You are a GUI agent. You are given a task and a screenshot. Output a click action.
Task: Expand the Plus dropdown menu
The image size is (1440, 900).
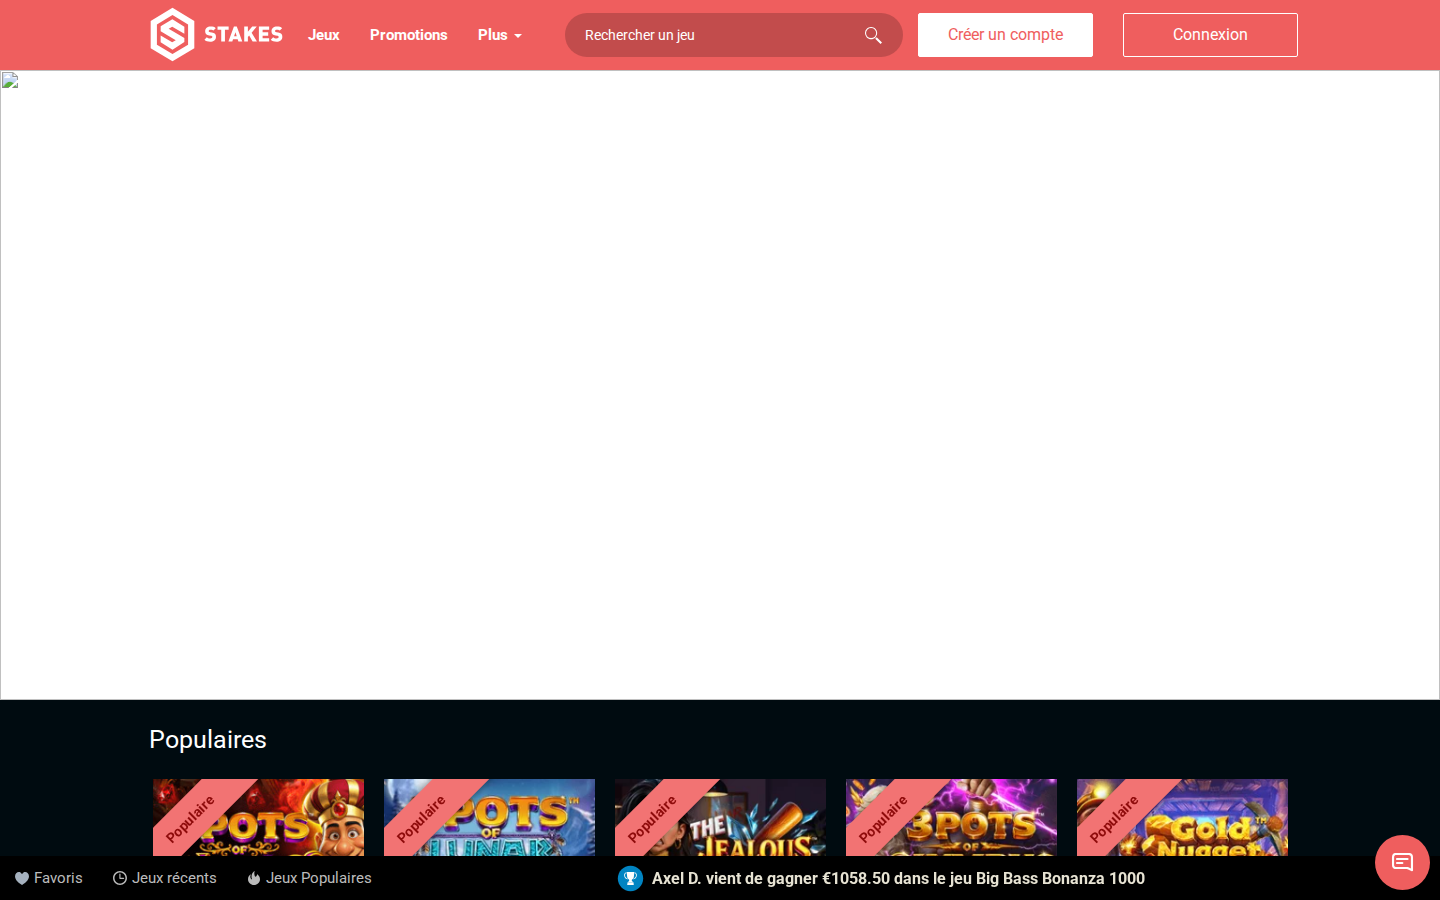coord(500,35)
